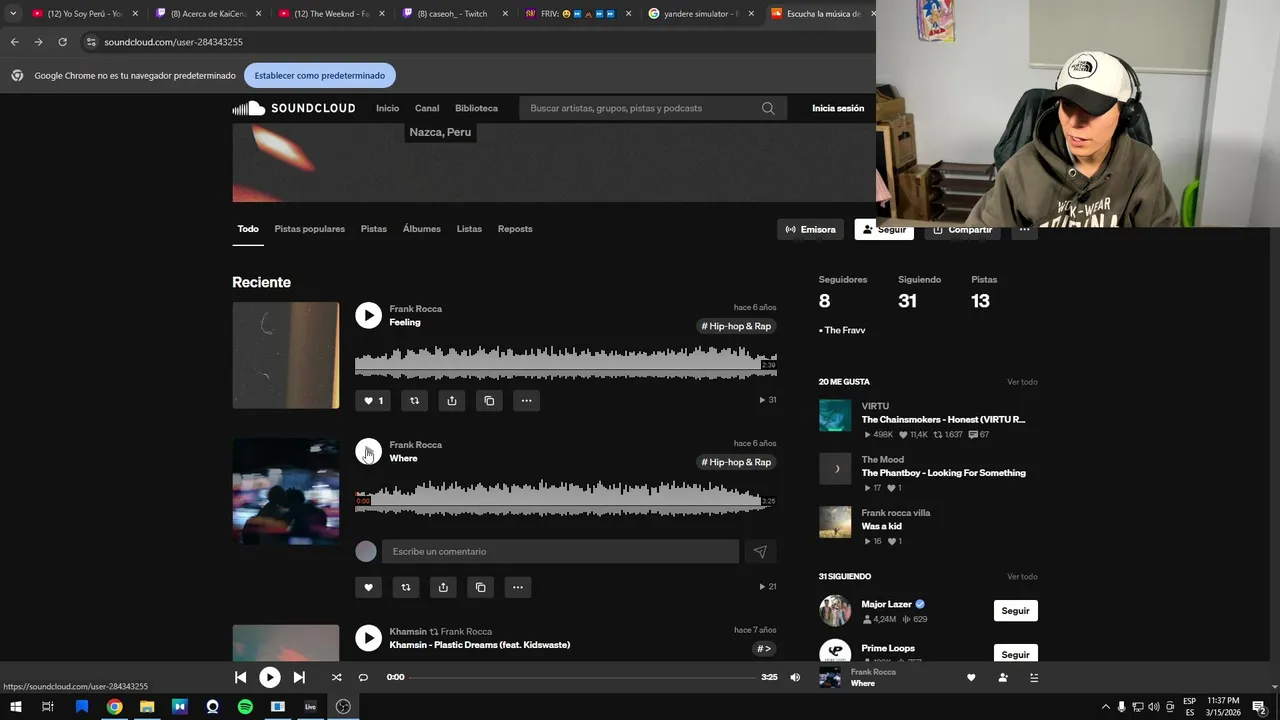Image resolution: width=1280 pixels, height=720 pixels.
Task: Repost the track Where
Action: tap(405, 587)
